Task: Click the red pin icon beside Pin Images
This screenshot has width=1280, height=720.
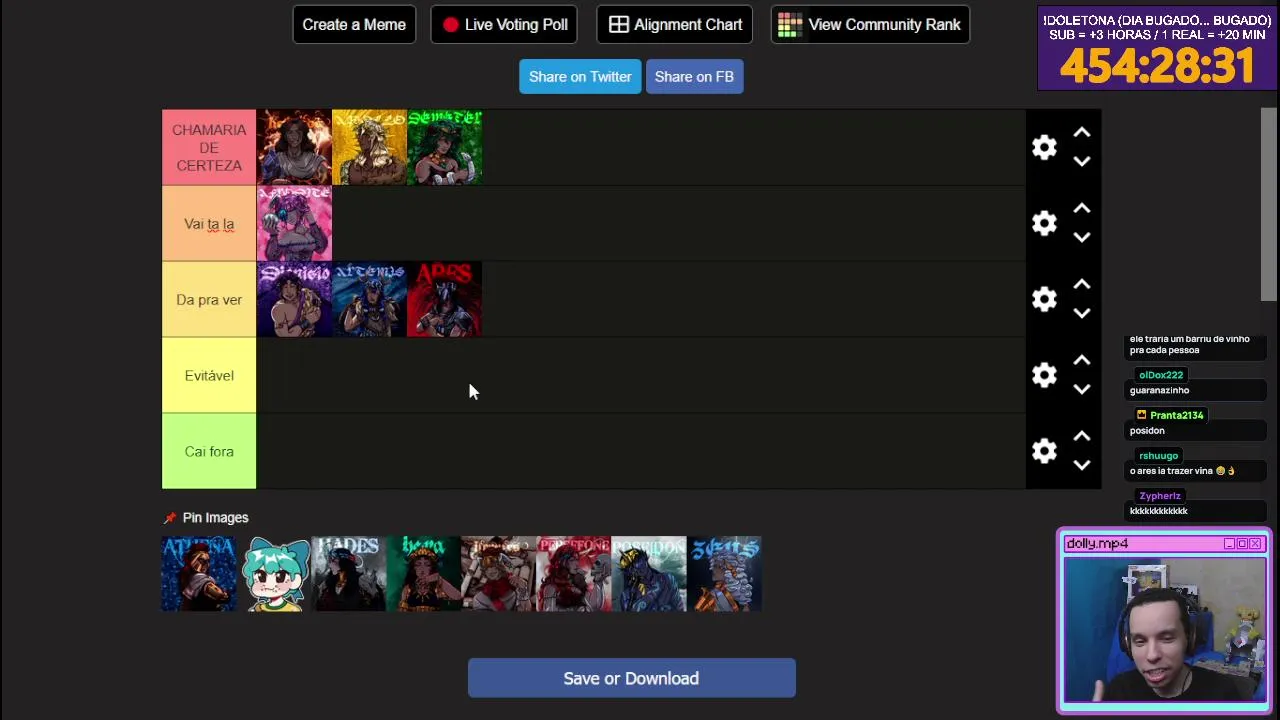Action: click(x=170, y=518)
